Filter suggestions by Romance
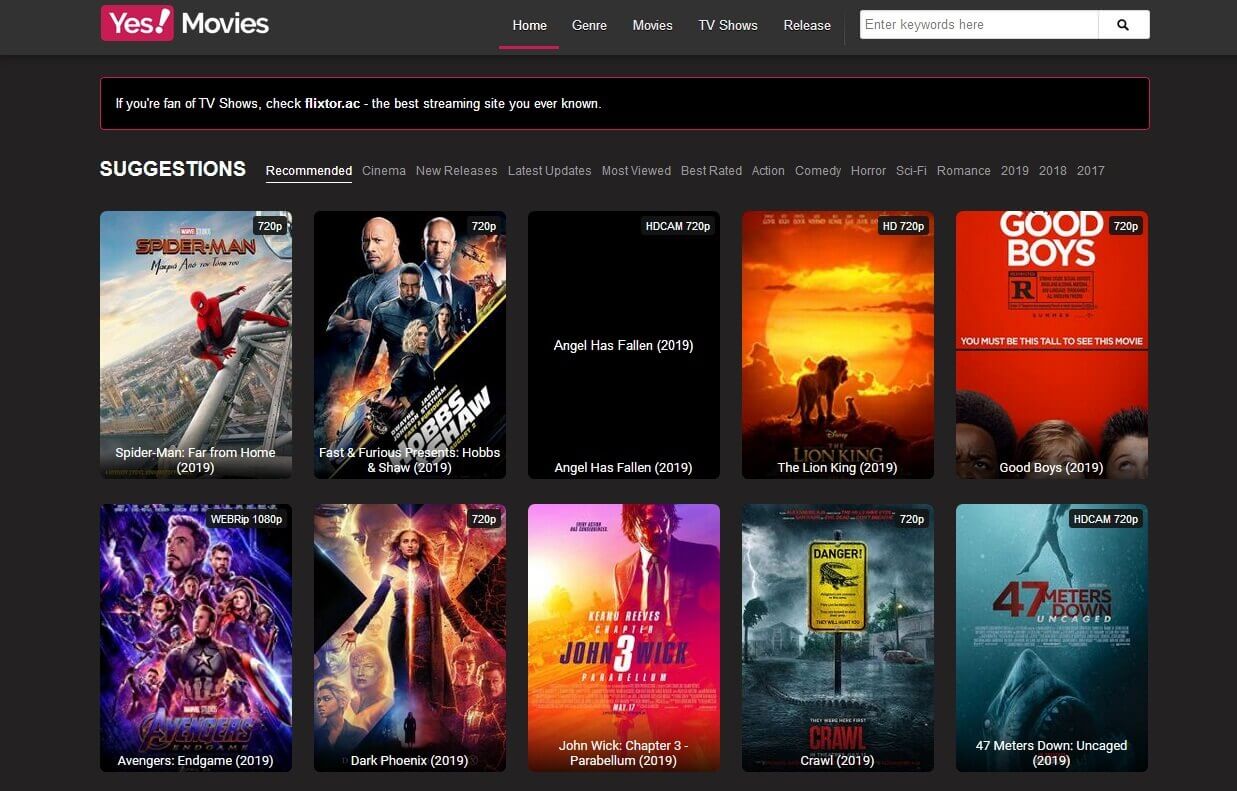The image size is (1237, 791). pyautogui.click(x=964, y=171)
